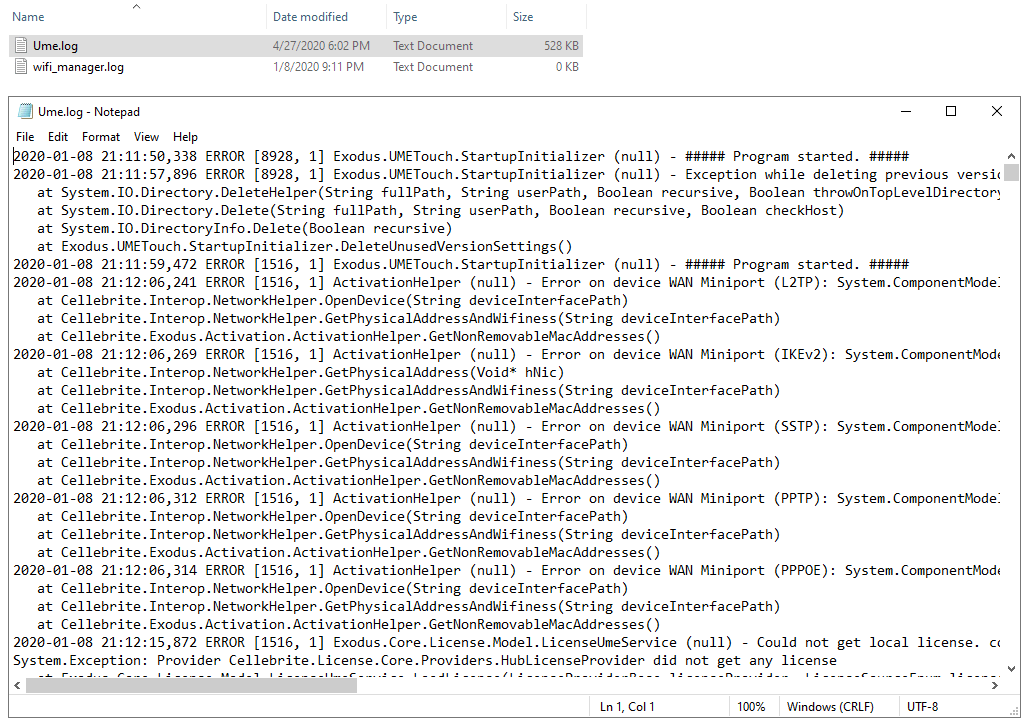The width and height of the screenshot is (1028, 727).
Task: Click the WAN Miniport (PPPOE) error line
Action: click(507, 571)
